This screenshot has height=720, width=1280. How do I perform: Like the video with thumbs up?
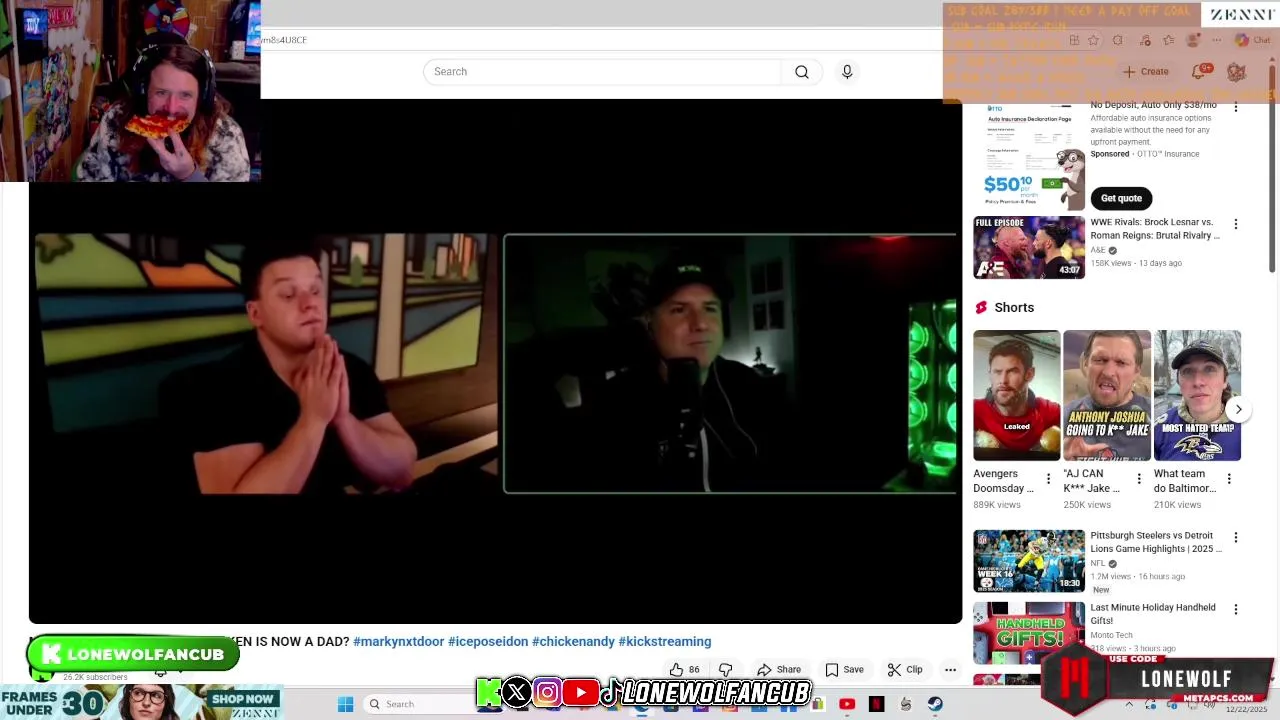[685, 670]
